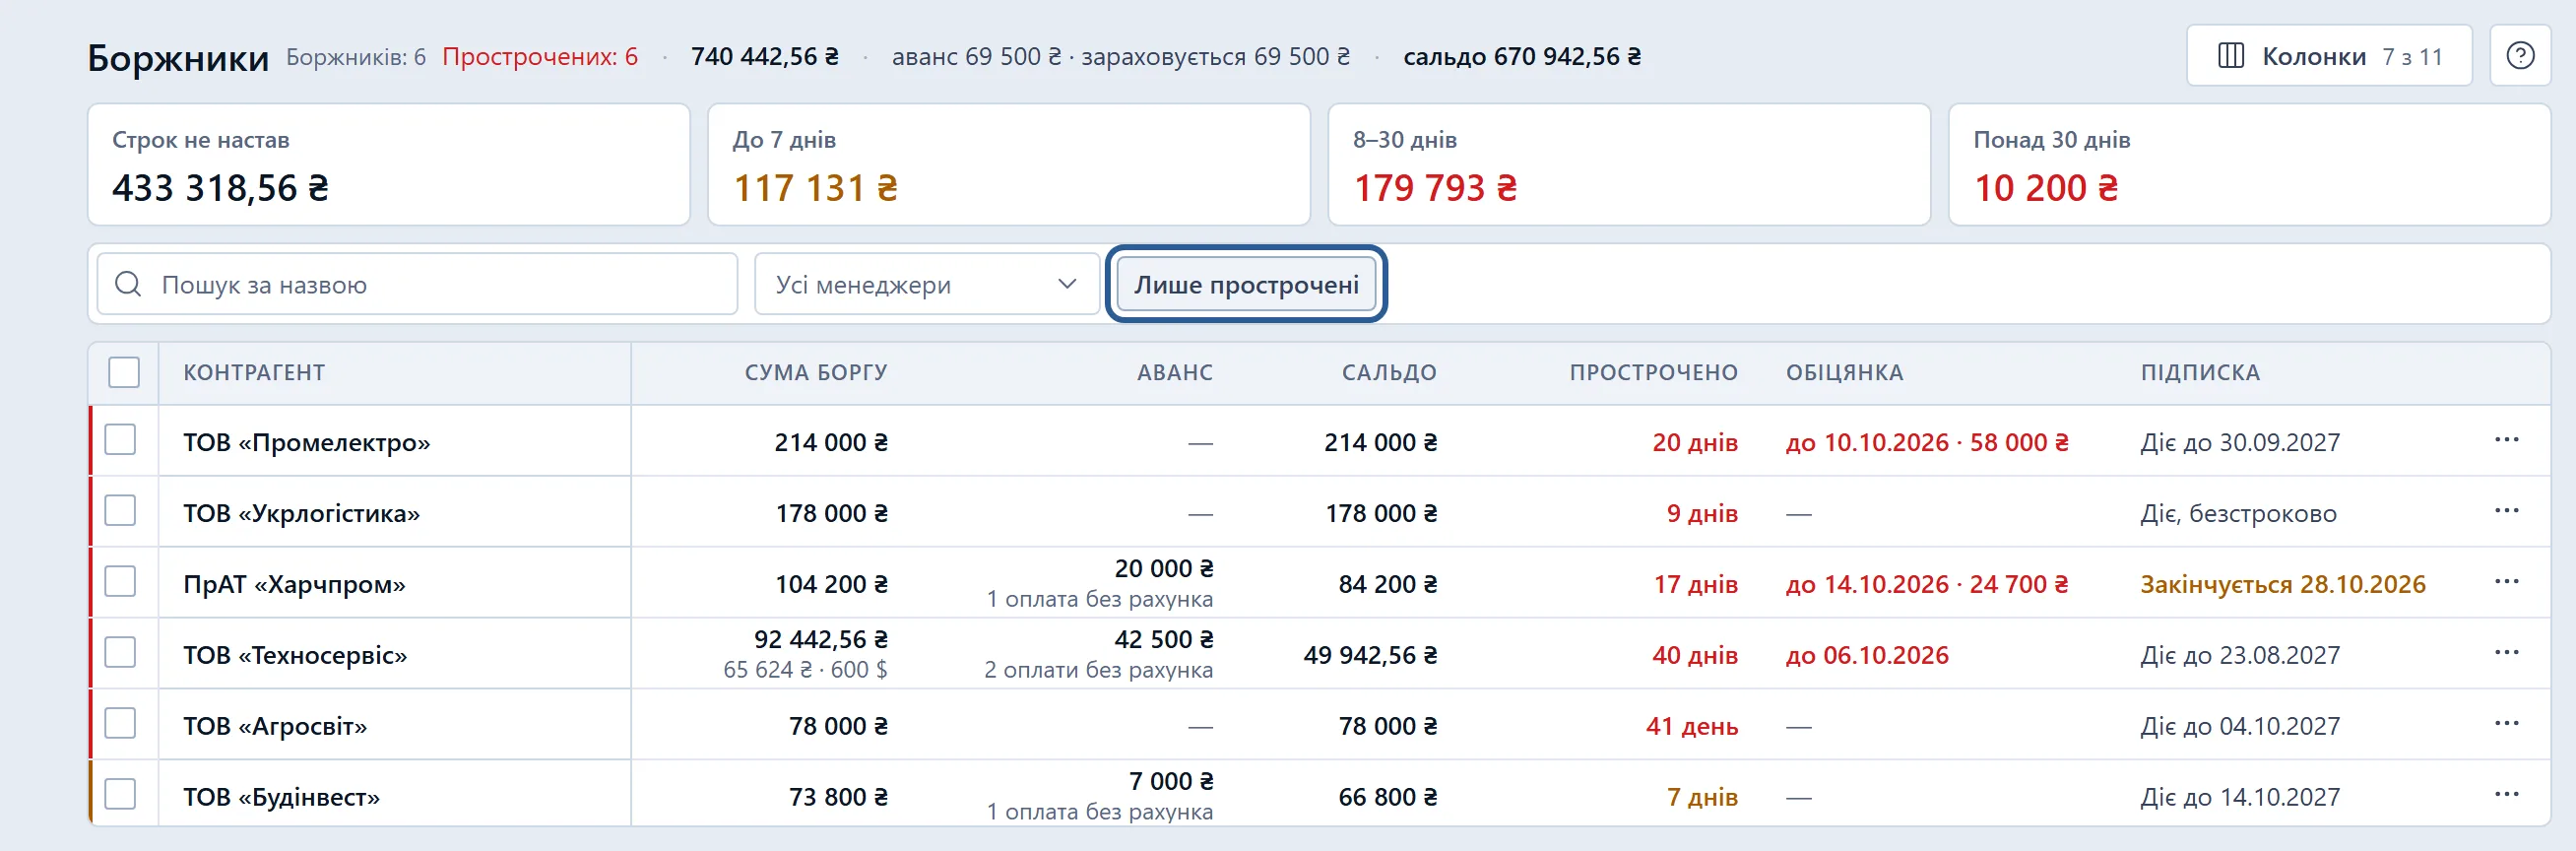Open the help question-mark icon

coord(2520,56)
